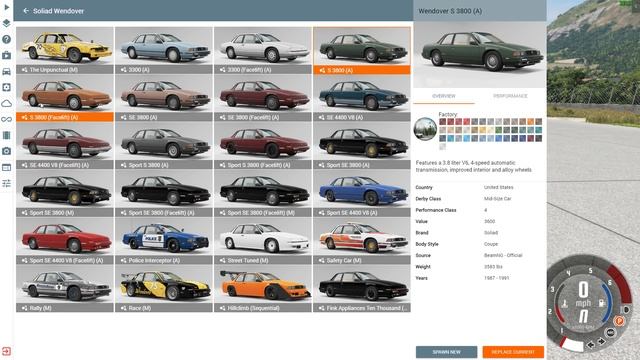640x360 pixels.
Task: Select the maroon SE 3800 (Facelift) (A) config
Action: click(x=263, y=98)
